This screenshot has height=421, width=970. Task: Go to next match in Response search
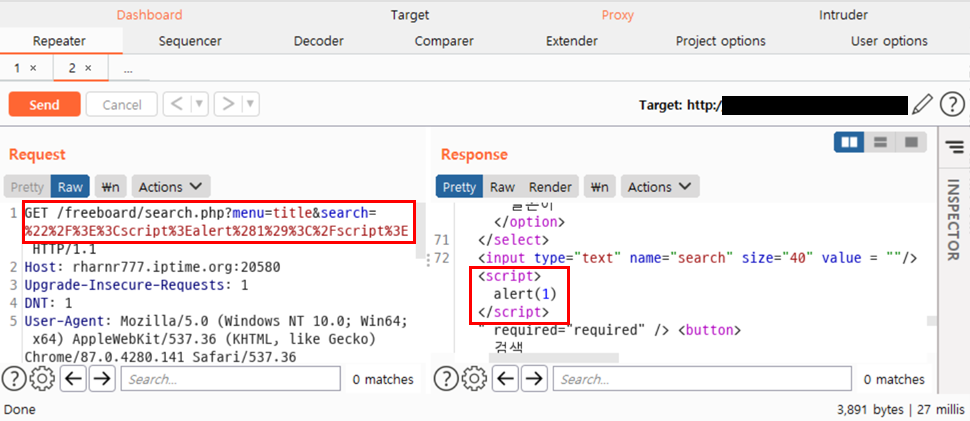pos(534,378)
